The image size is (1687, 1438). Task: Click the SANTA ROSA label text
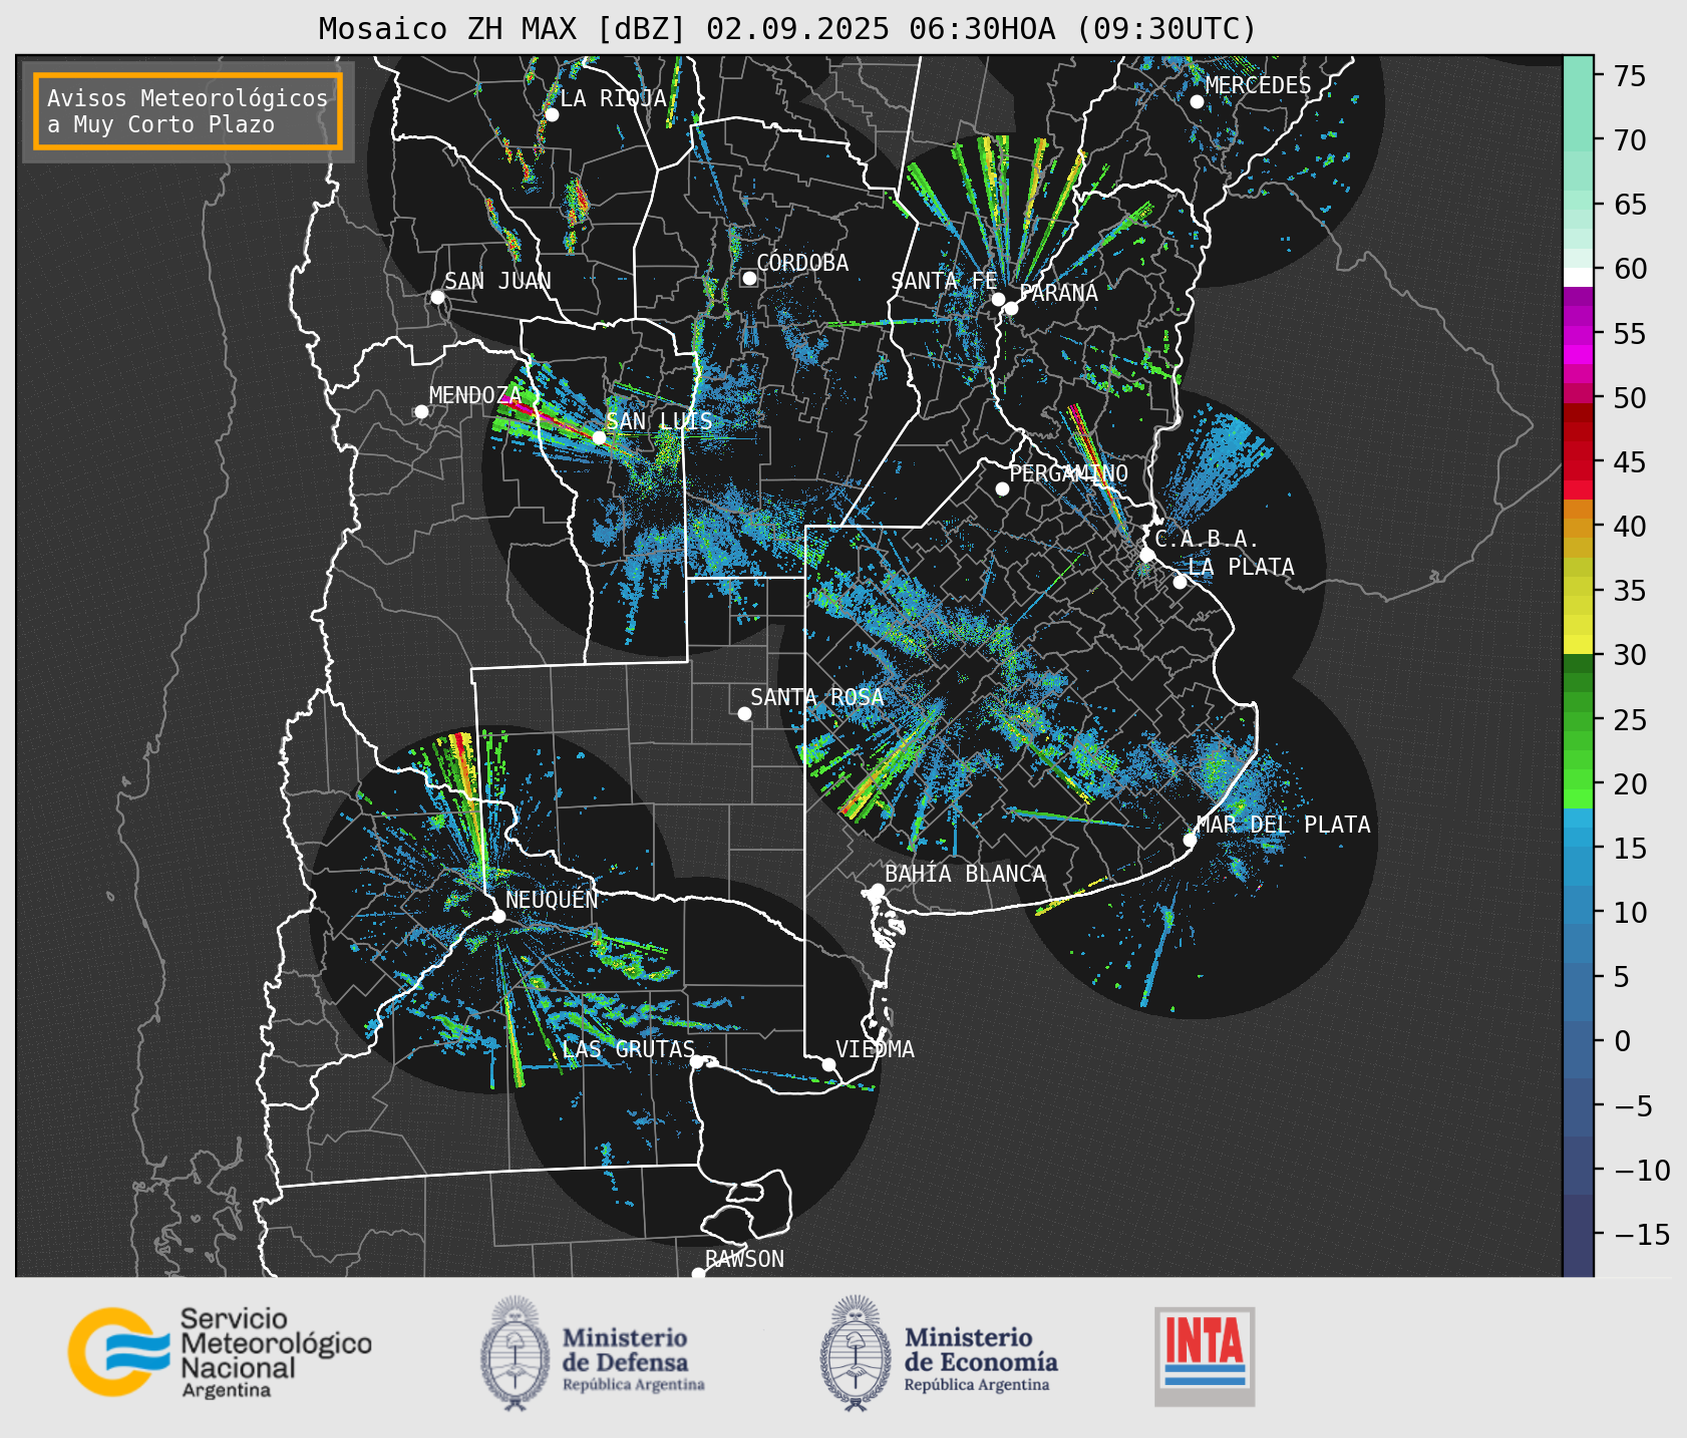pos(817,697)
